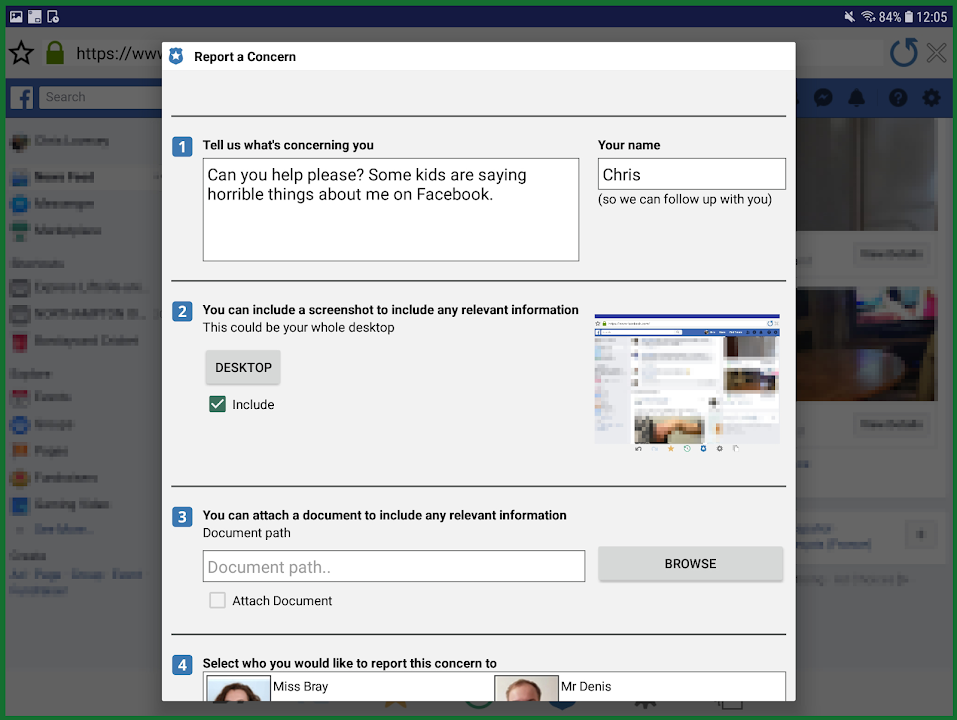Click the Report a Concern shield icon
The image size is (957, 720).
(176, 57)
